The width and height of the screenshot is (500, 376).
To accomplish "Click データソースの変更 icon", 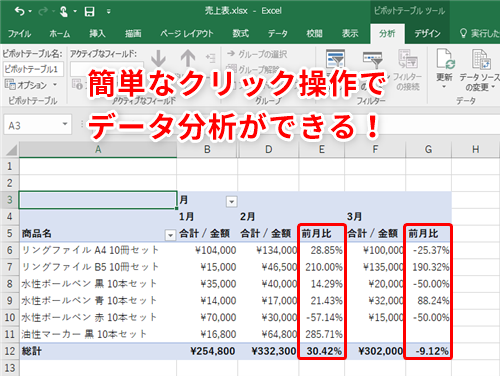I will 481,59.
